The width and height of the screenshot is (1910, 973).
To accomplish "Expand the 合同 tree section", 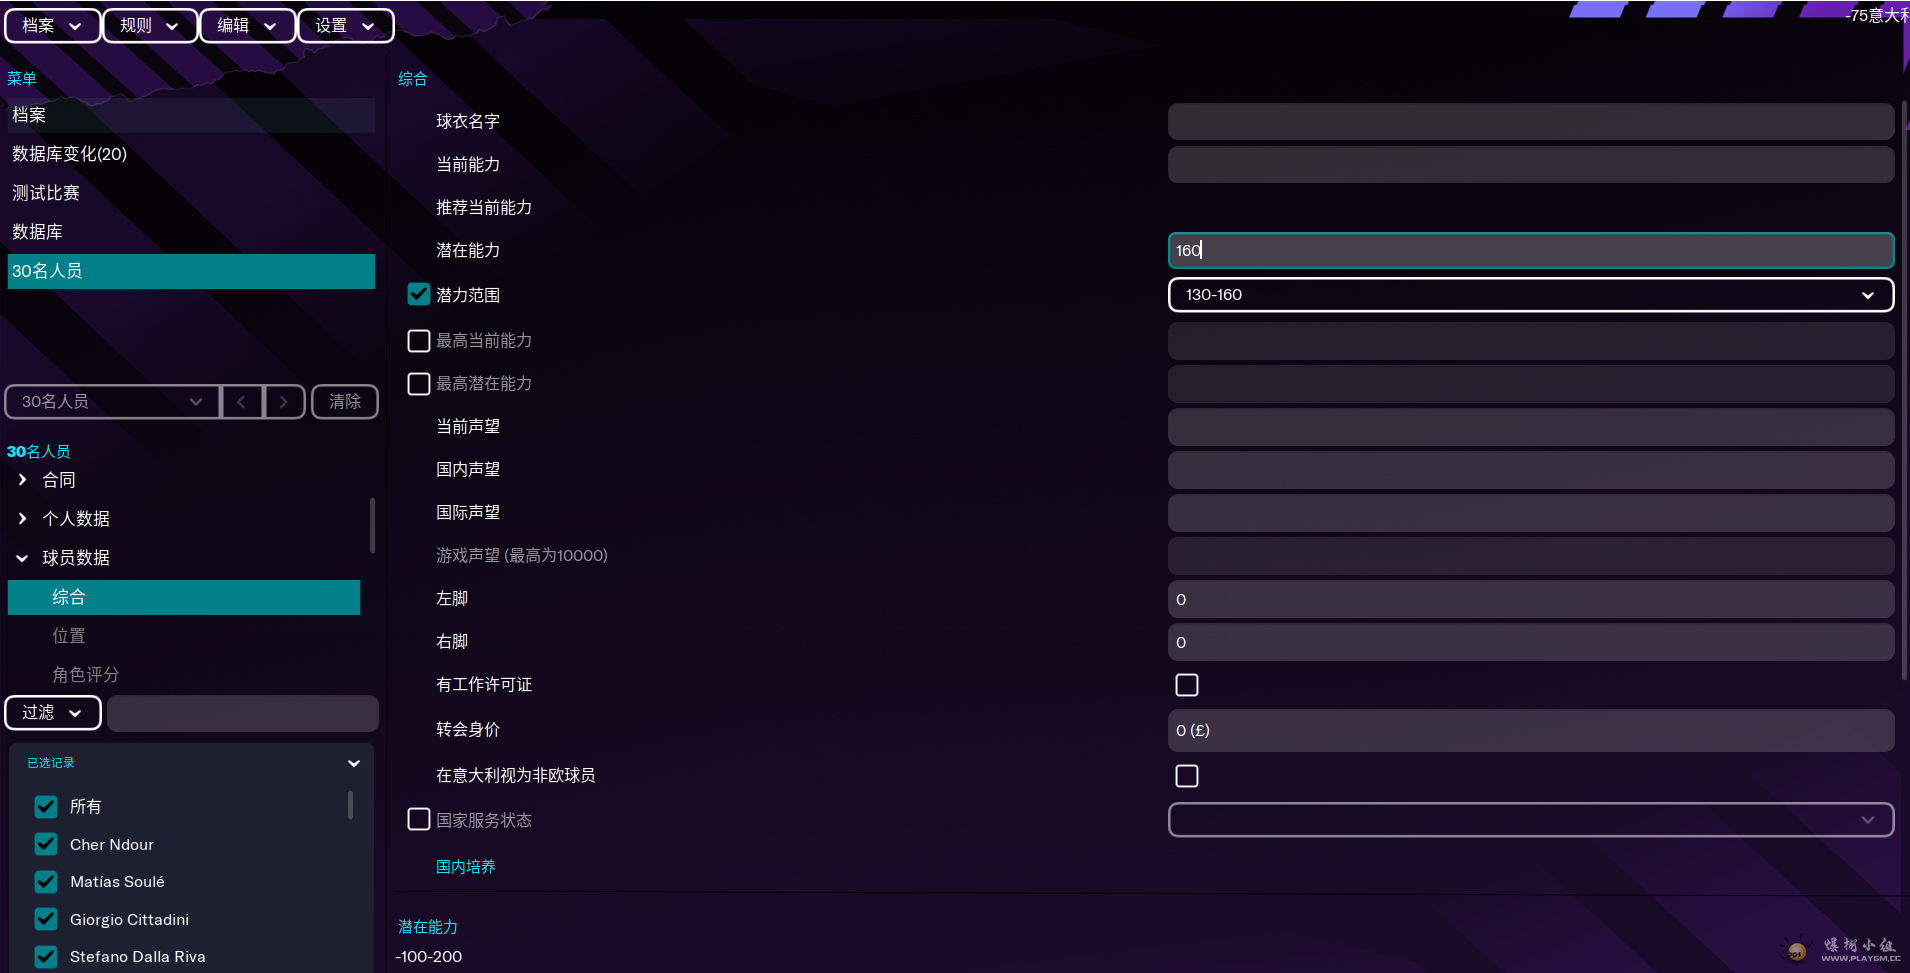I will click(22, 480).
